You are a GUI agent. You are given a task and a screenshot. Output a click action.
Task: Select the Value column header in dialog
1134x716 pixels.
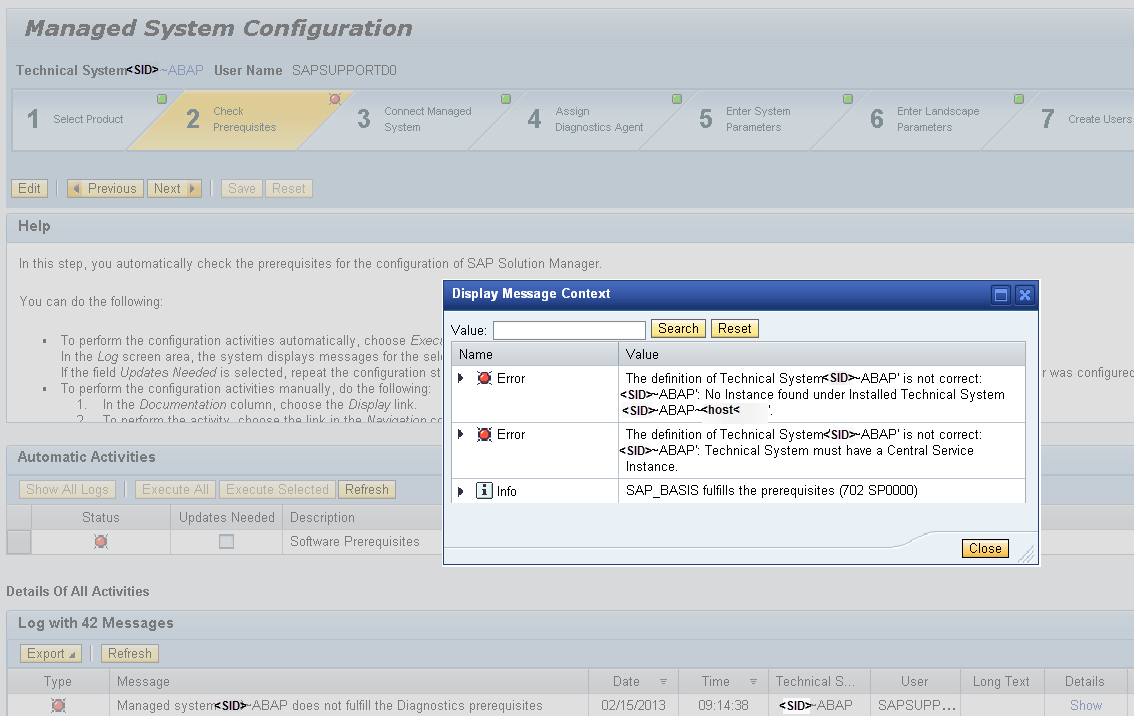[822, 354]
